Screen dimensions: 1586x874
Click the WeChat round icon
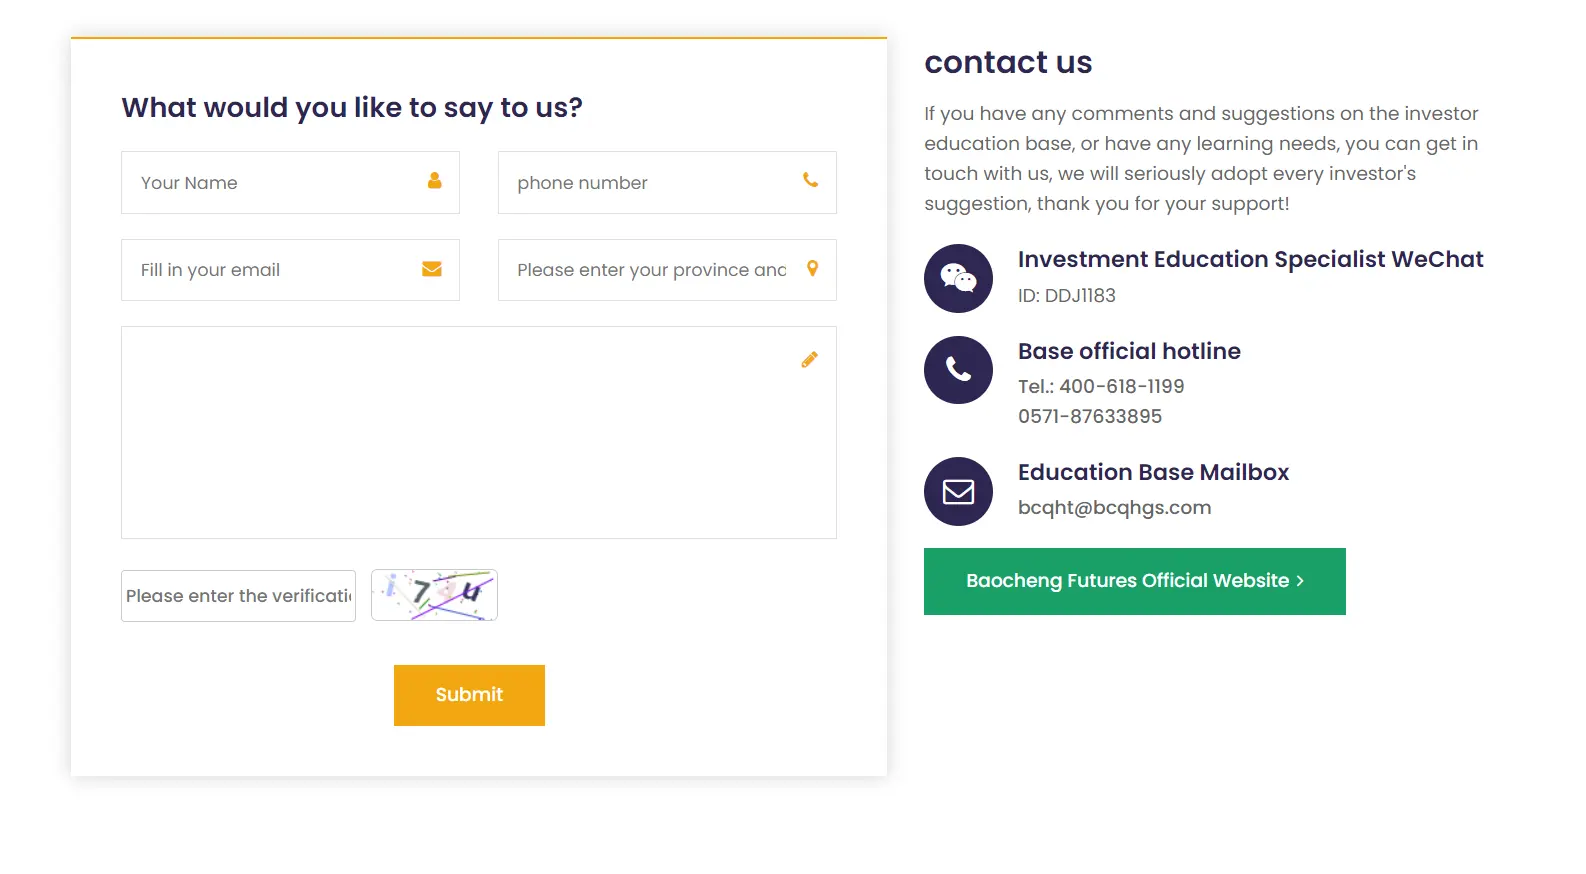[x=958, y=278]
